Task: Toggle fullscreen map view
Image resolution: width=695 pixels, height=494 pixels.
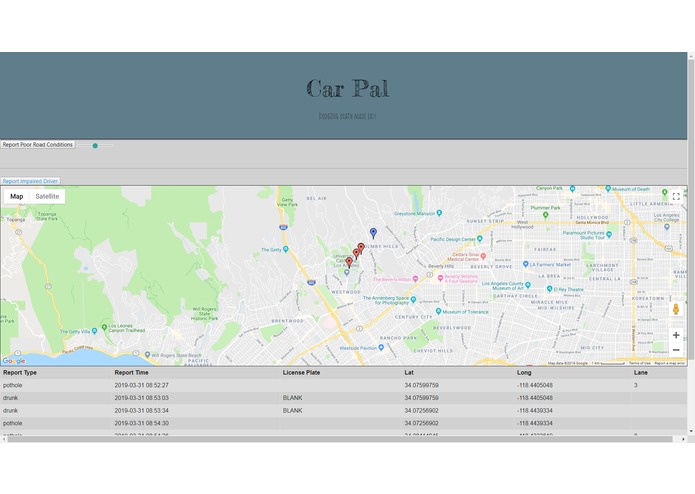Action: tap(676, 197)
